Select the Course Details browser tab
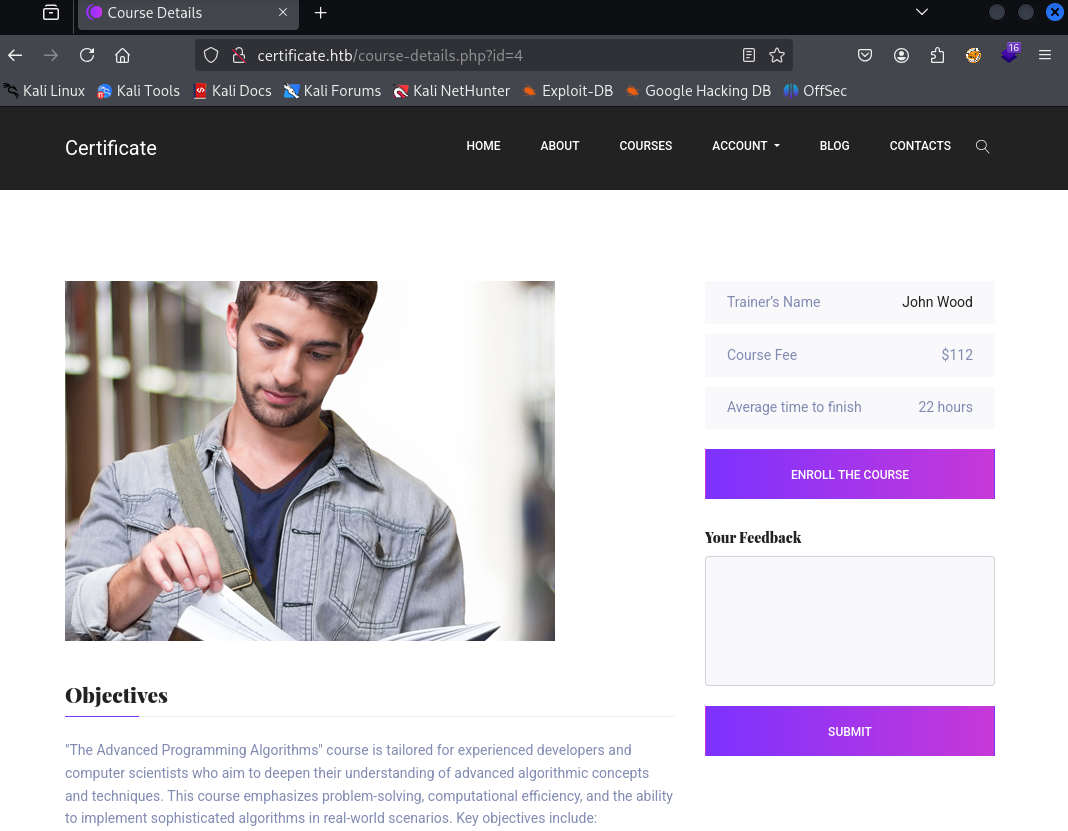The width and height of the screenshot is (1068, 831). [180, 13]
